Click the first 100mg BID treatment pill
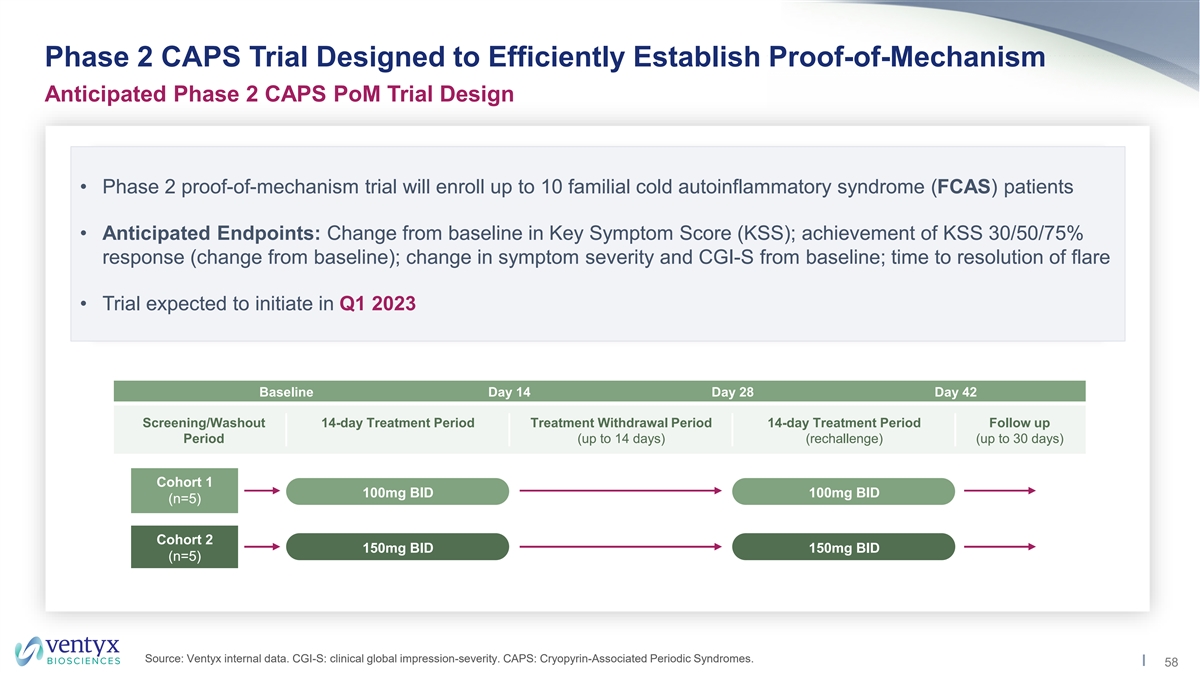 tap(398, 492)
